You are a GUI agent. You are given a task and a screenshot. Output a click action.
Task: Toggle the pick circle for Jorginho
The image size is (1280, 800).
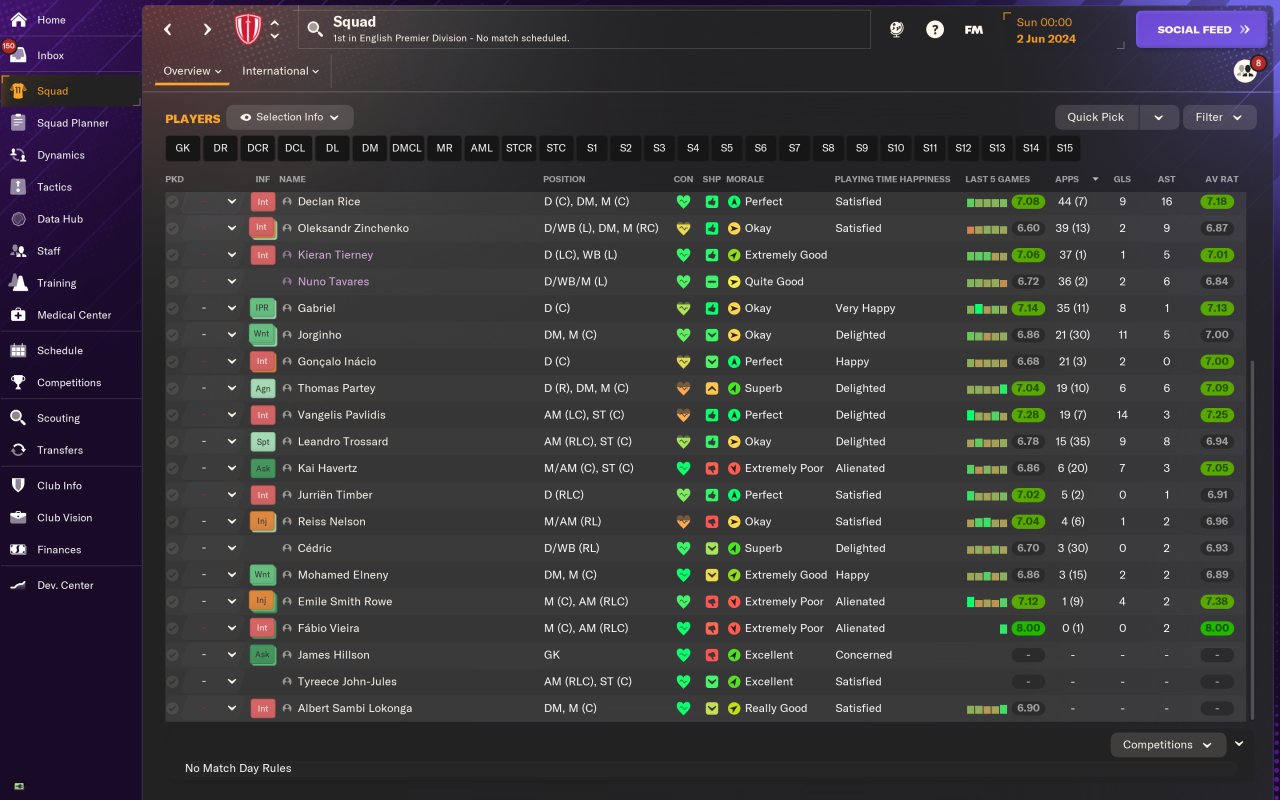[173, 335]
